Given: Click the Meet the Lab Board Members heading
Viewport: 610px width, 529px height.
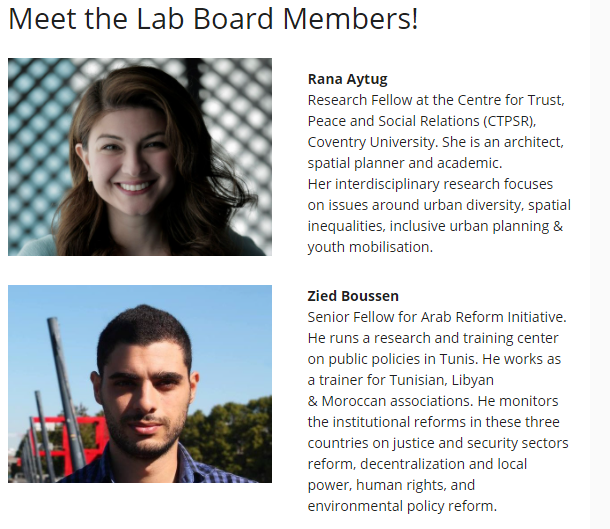Looking at the screenshot, I should (x=213, y=18).
